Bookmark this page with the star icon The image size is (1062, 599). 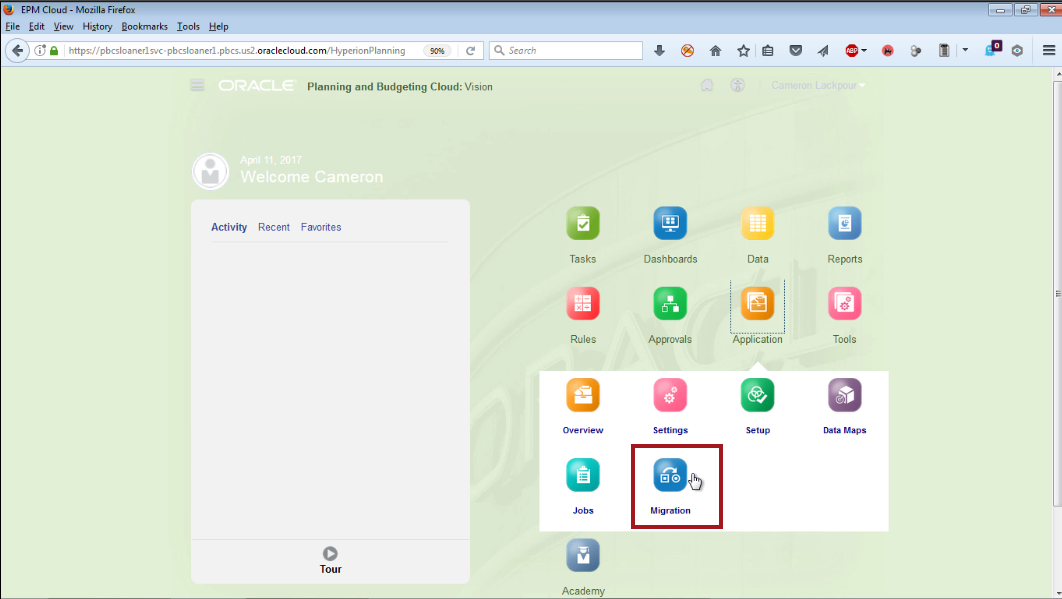(x=744, y=51)
